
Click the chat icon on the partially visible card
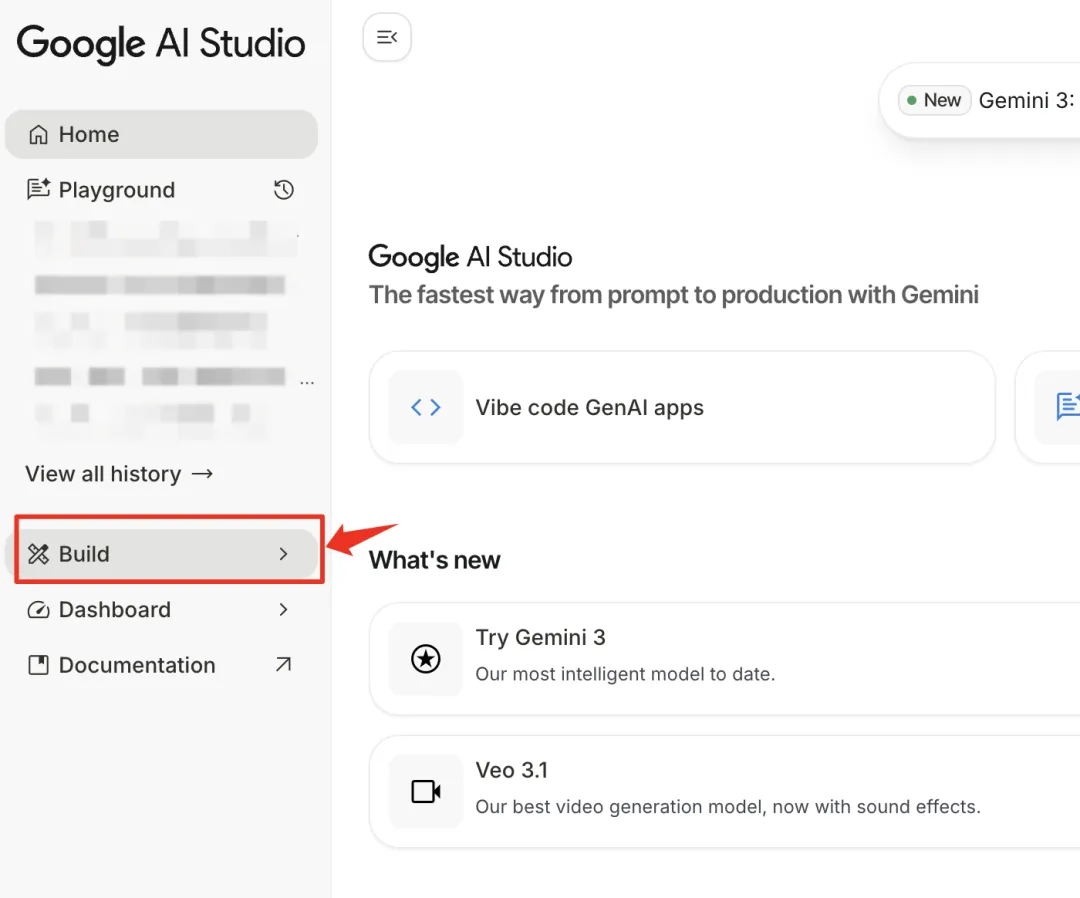coord(1067,406)
